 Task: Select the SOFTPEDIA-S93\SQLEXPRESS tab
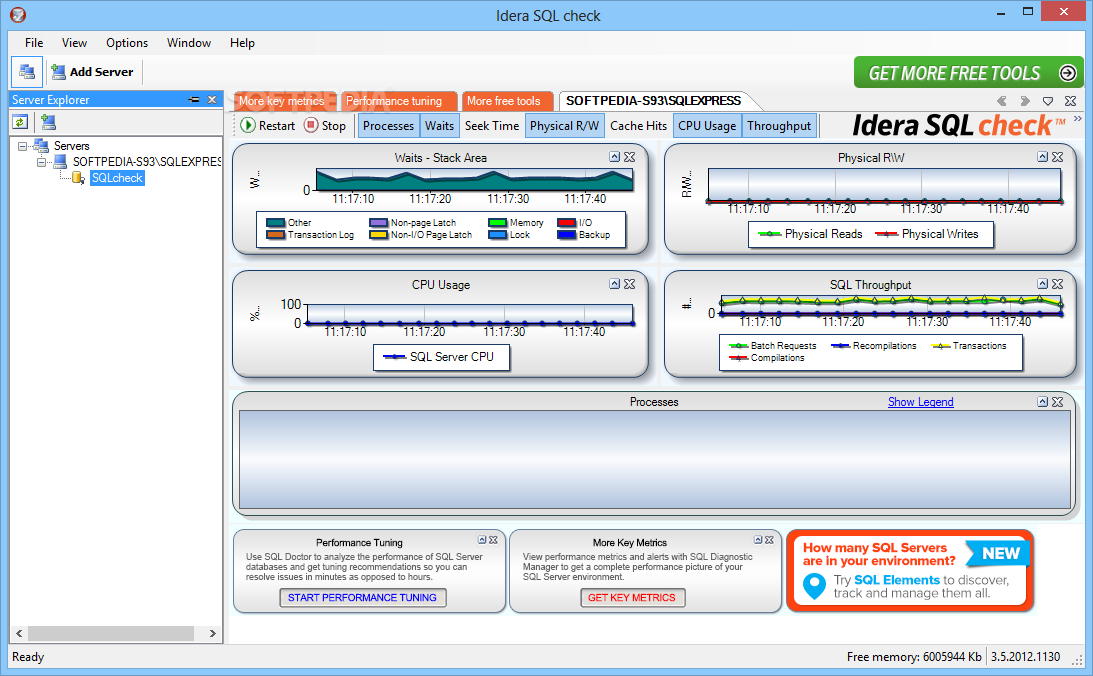coord(653,101)
